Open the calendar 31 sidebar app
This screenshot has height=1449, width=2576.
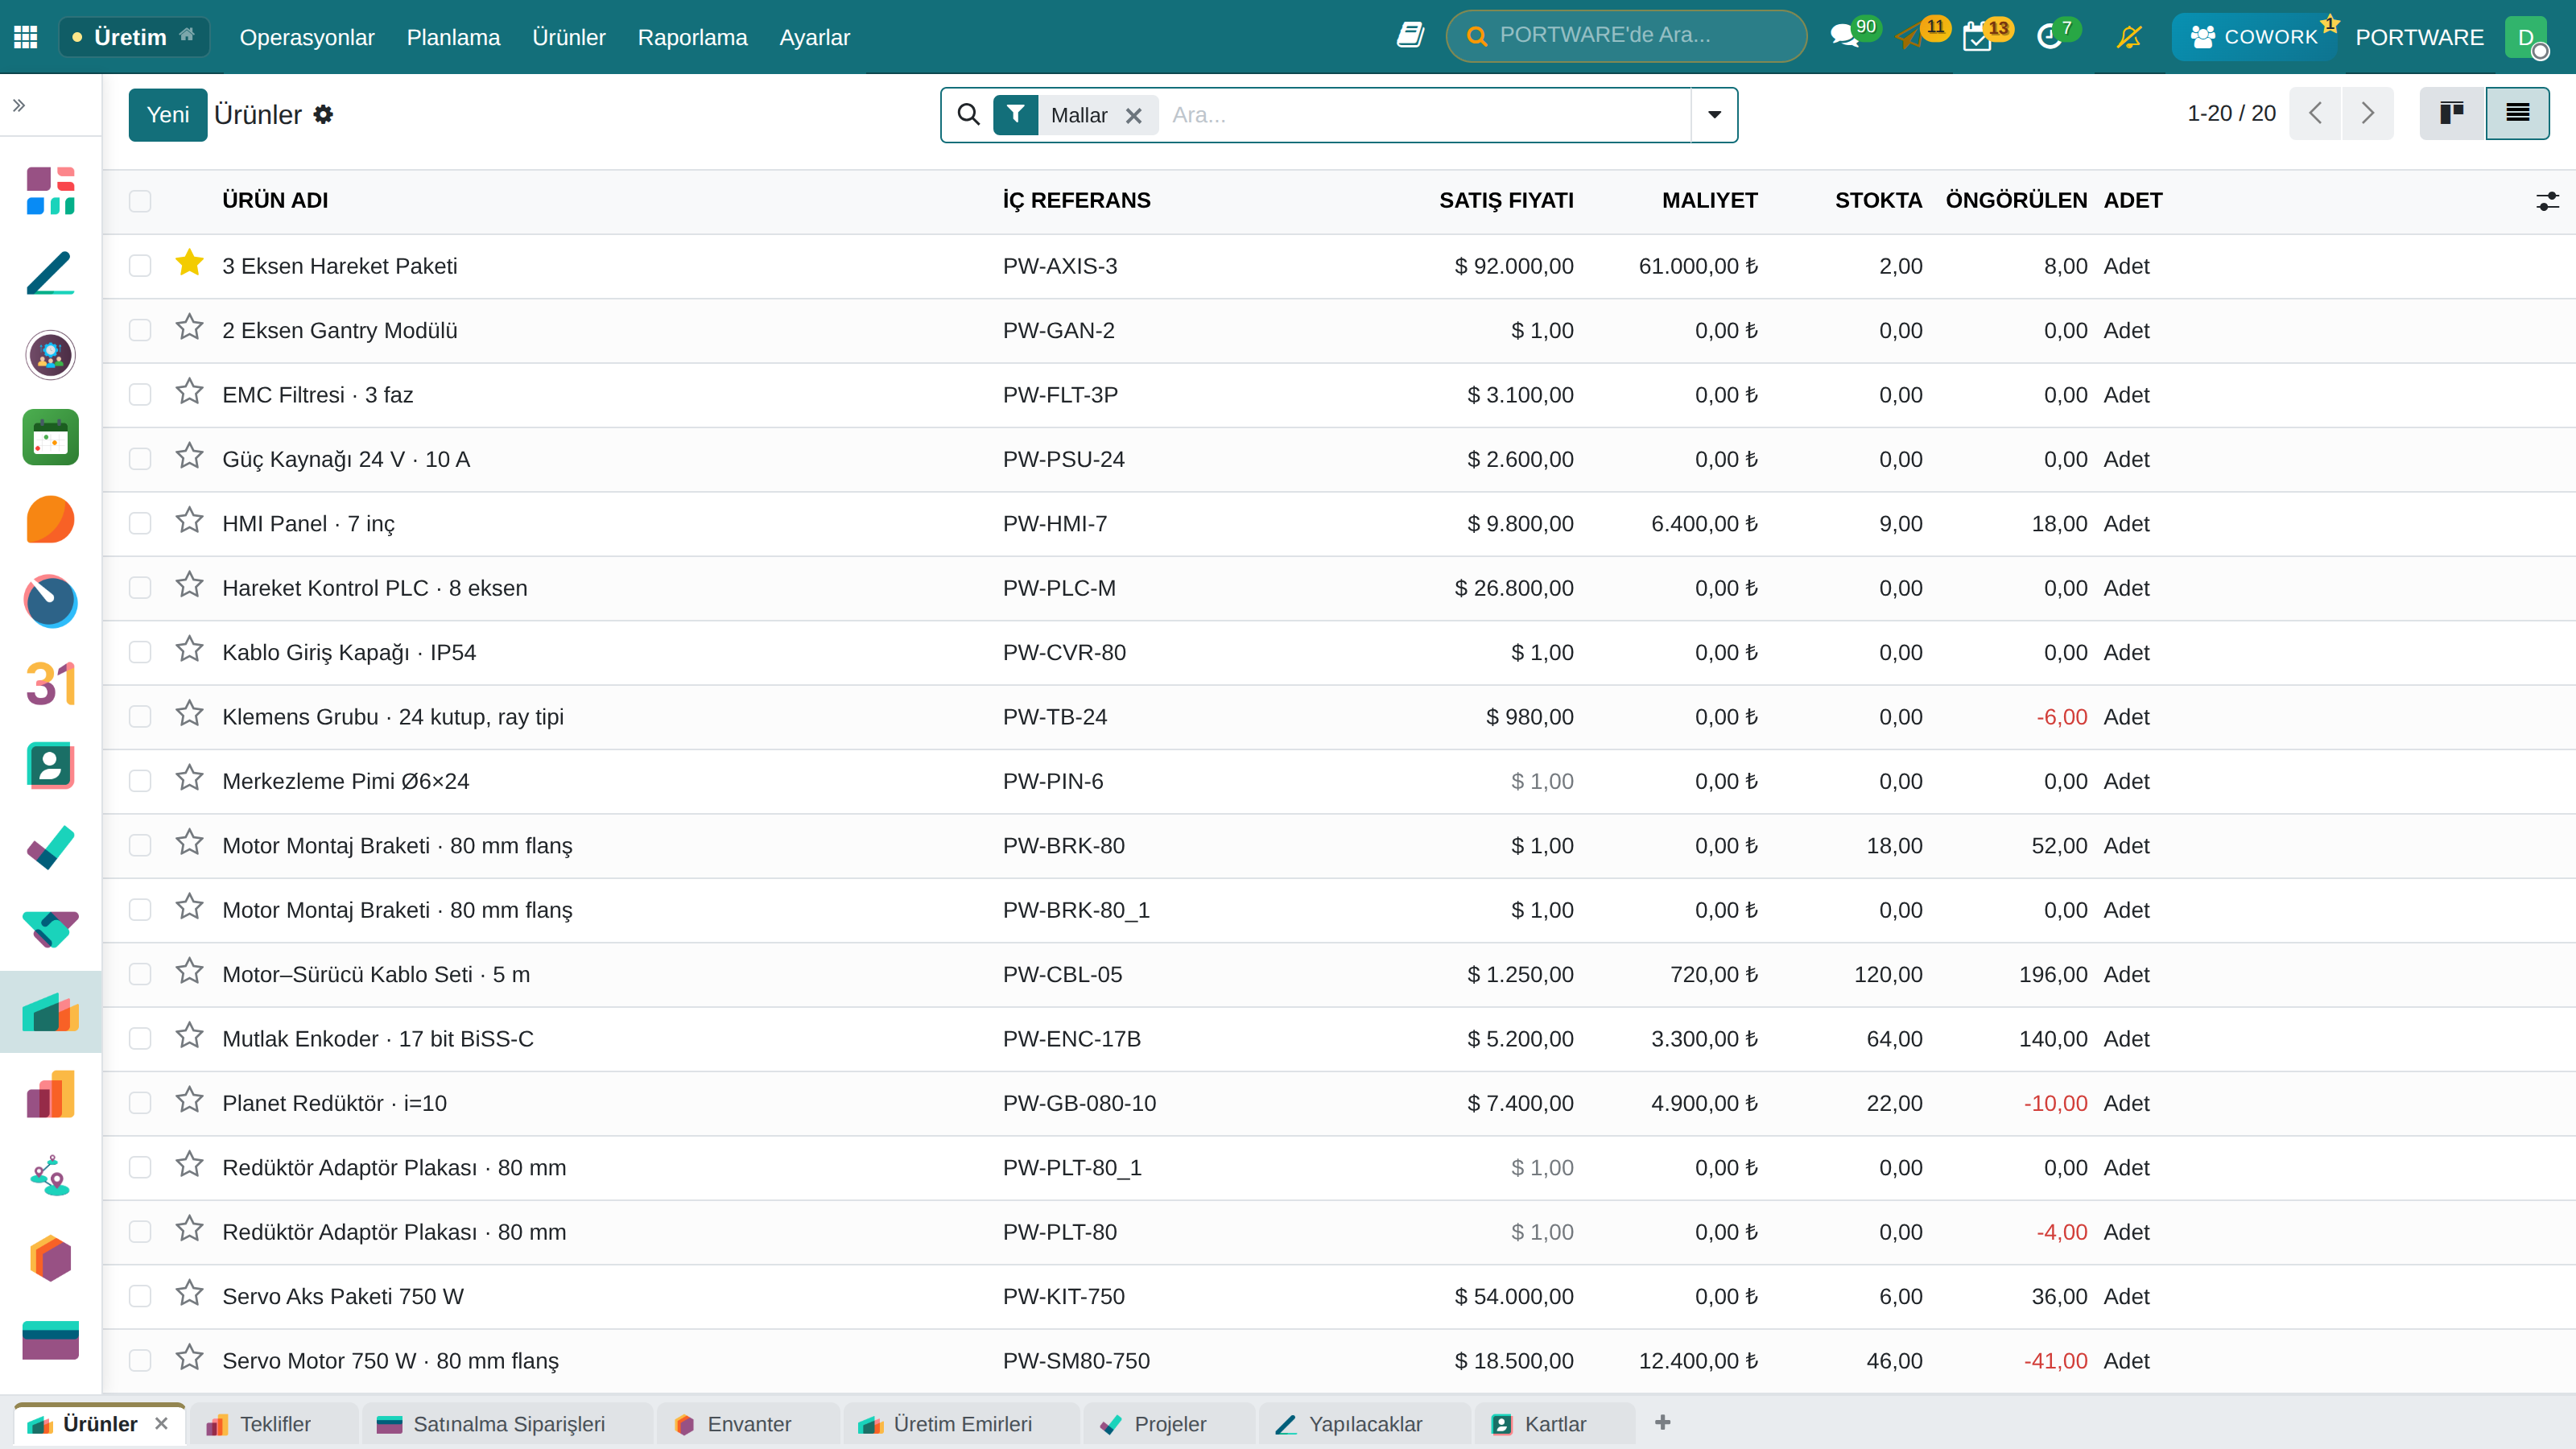pyautogui.click(x=50, y=684)
